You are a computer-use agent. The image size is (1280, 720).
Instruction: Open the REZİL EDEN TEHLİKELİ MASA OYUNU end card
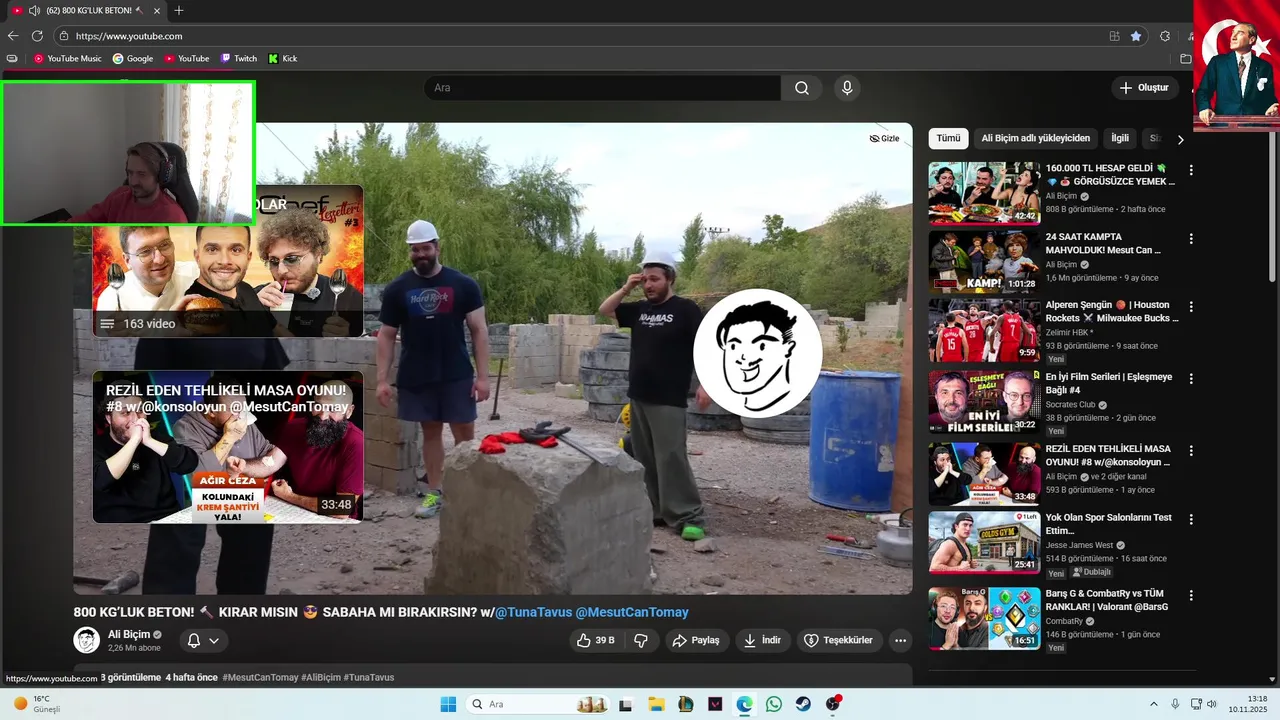[x=228, y=447]
